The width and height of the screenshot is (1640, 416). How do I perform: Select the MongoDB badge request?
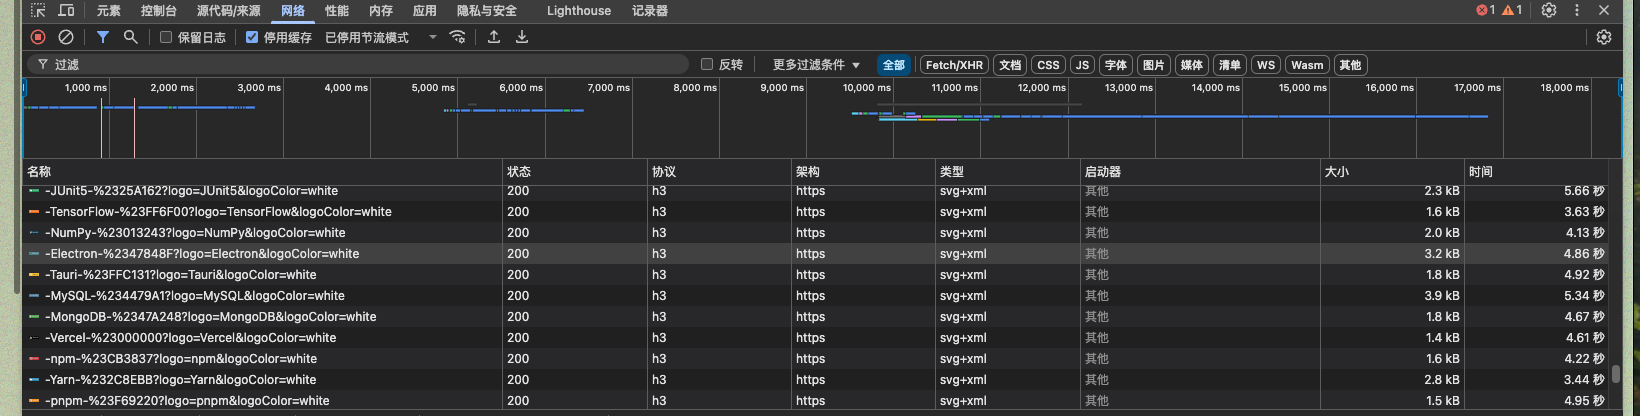[x=816, y=317]
